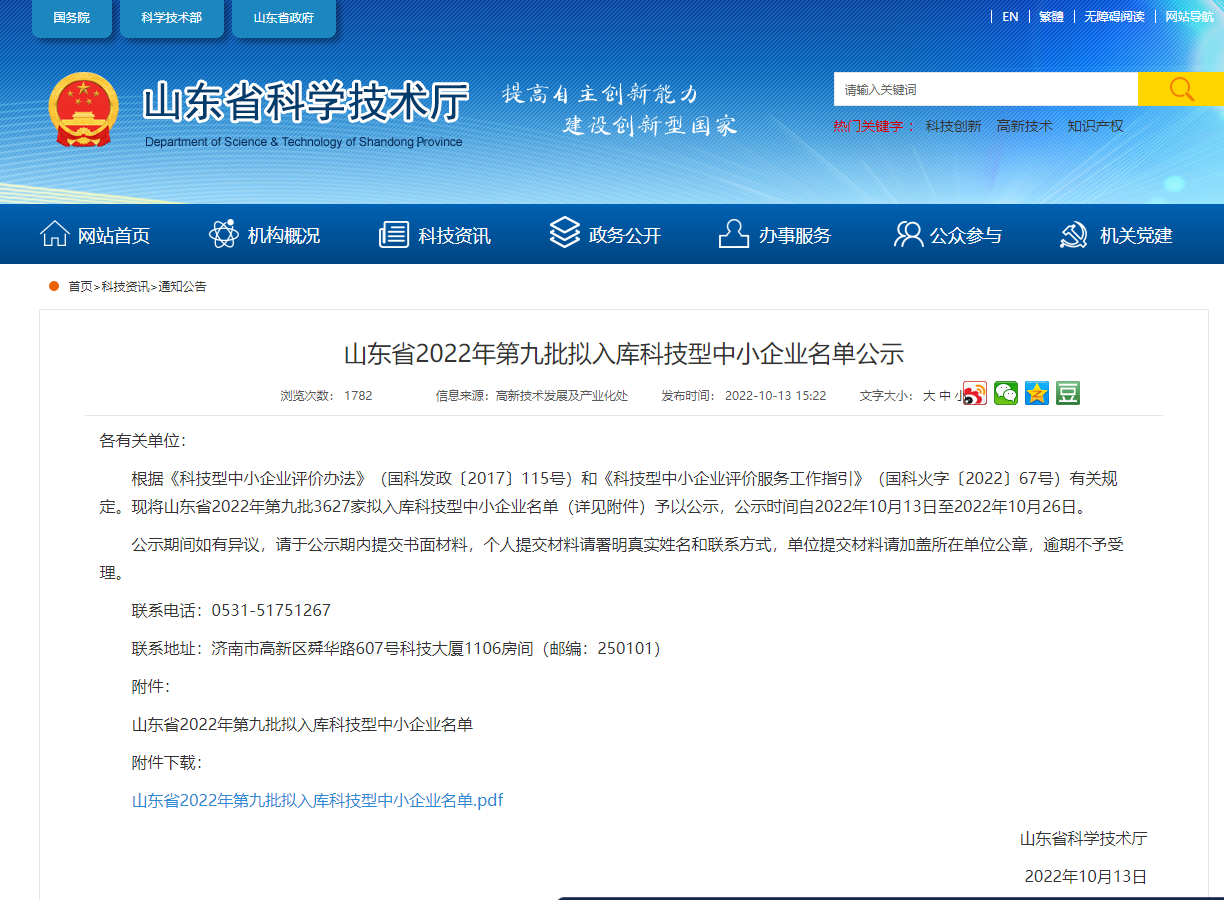Set text size to 大

[928, 396]
